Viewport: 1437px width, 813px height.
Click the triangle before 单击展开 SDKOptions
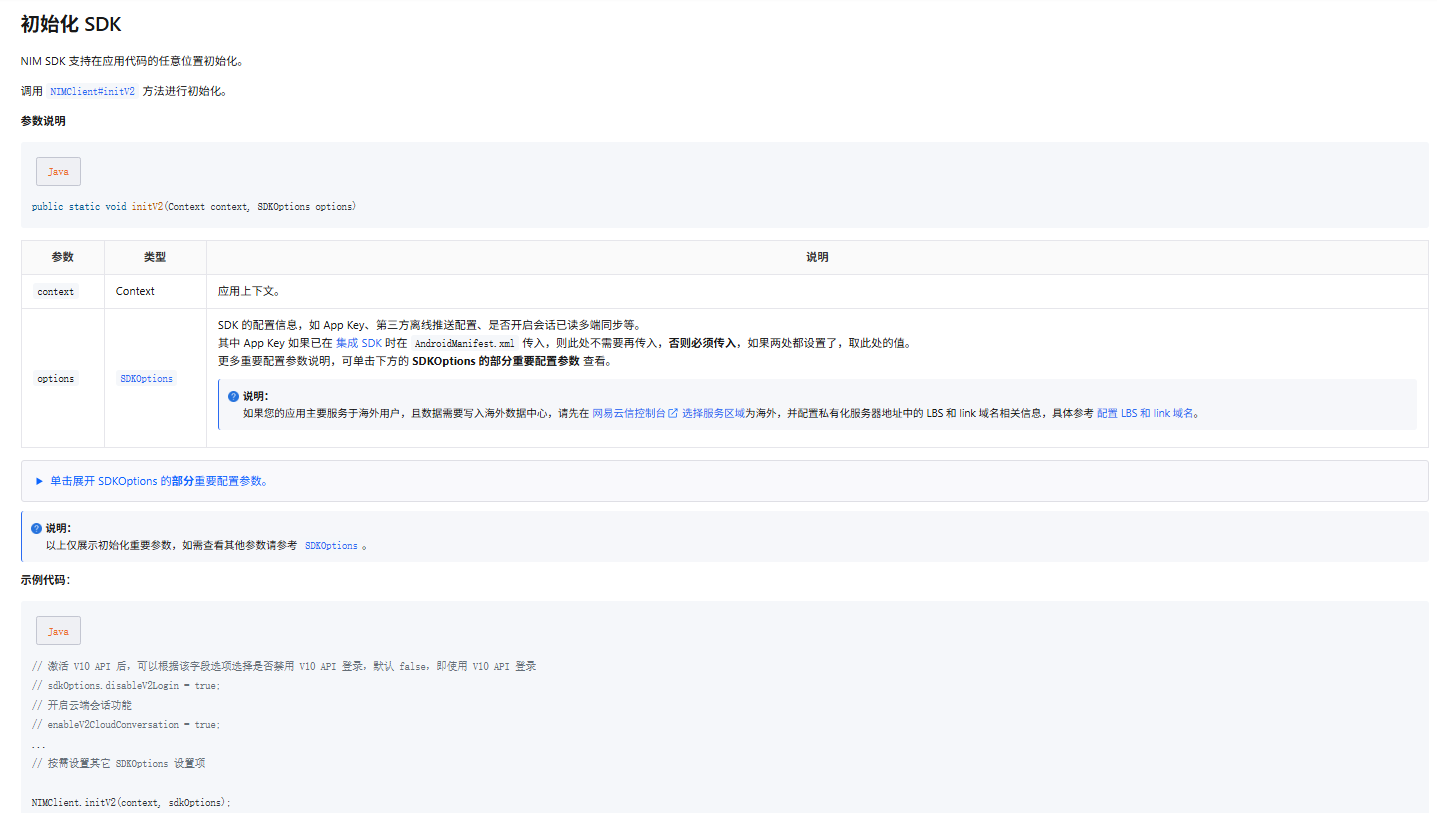tap(39, 481)
